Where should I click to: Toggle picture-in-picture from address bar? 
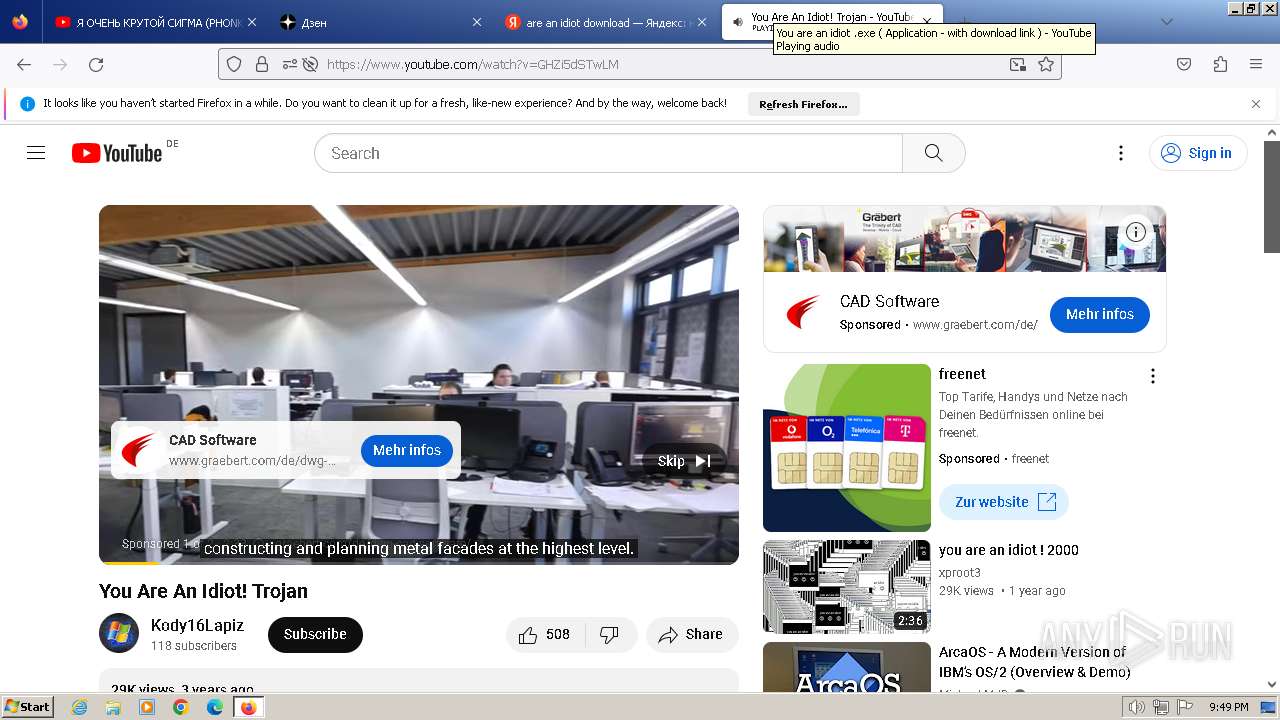point(1017,64)
